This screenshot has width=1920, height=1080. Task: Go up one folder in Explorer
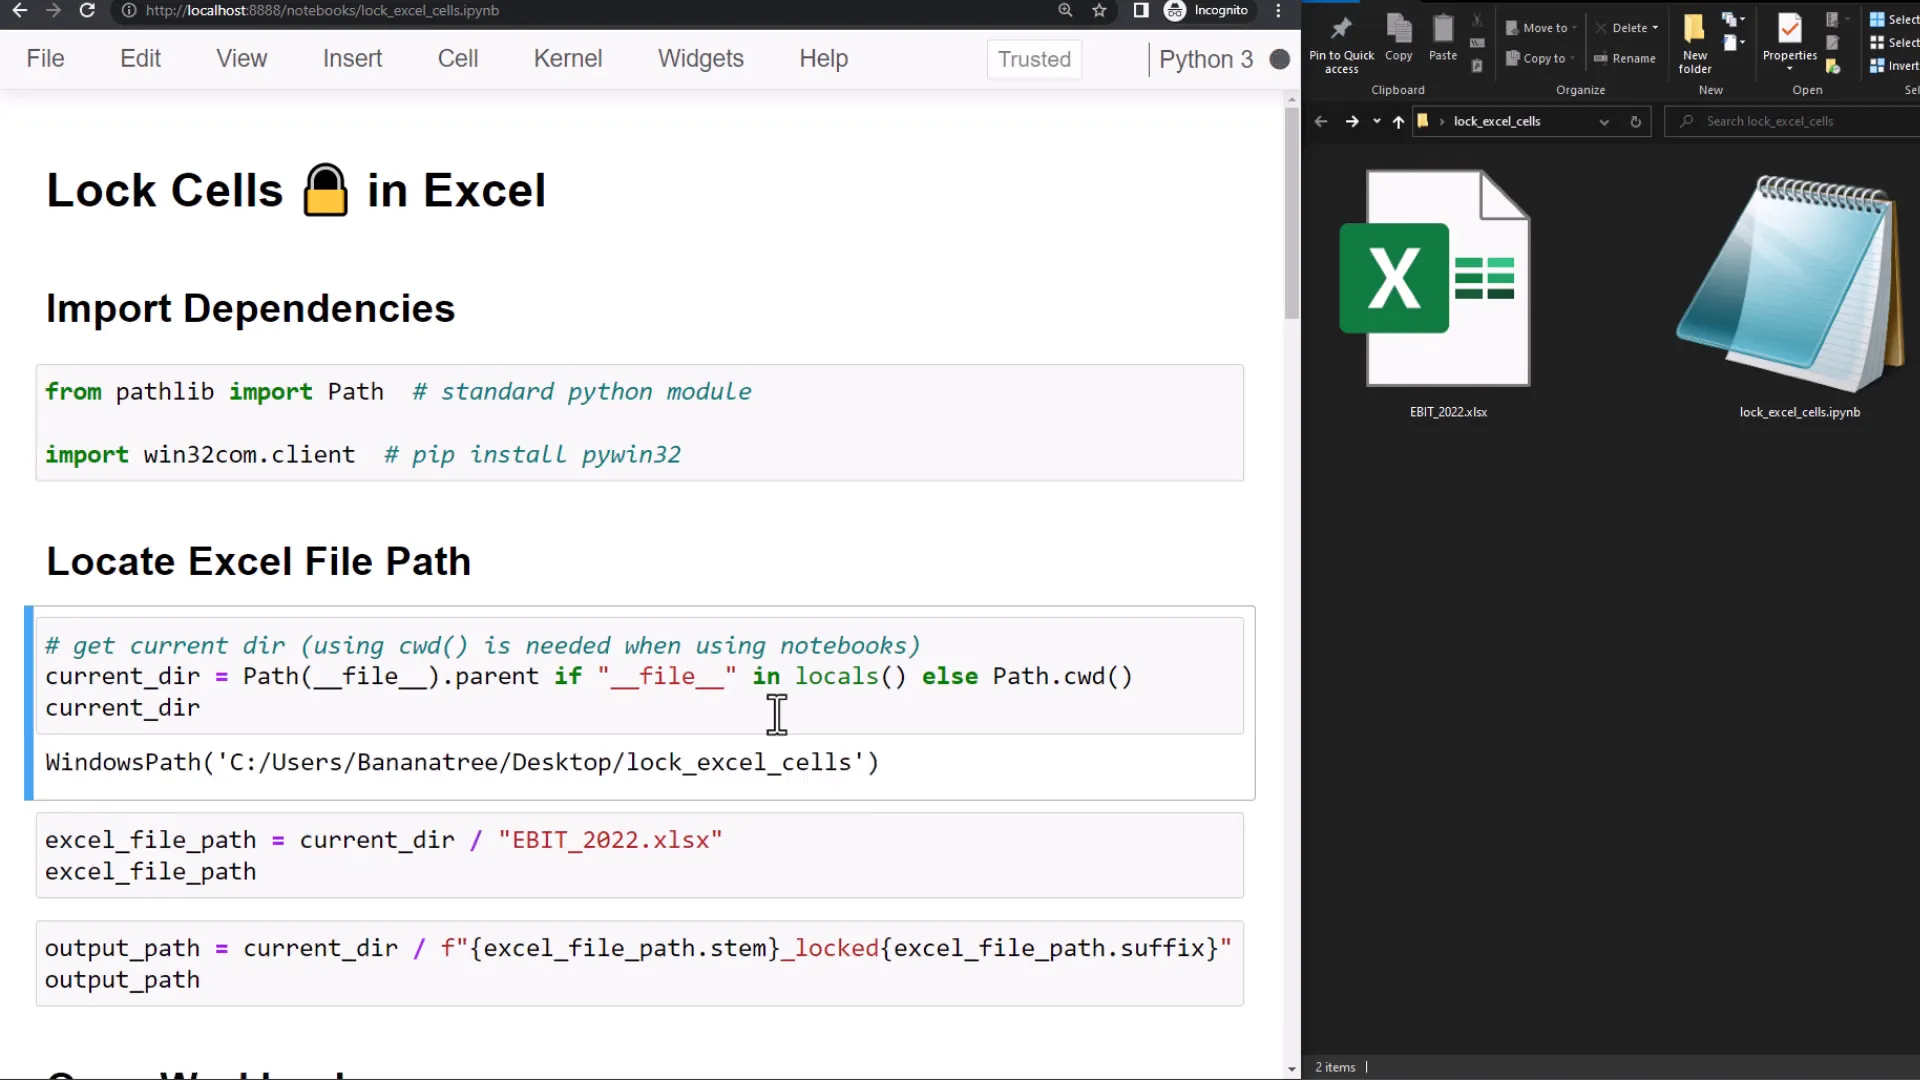click(1398, 121)
